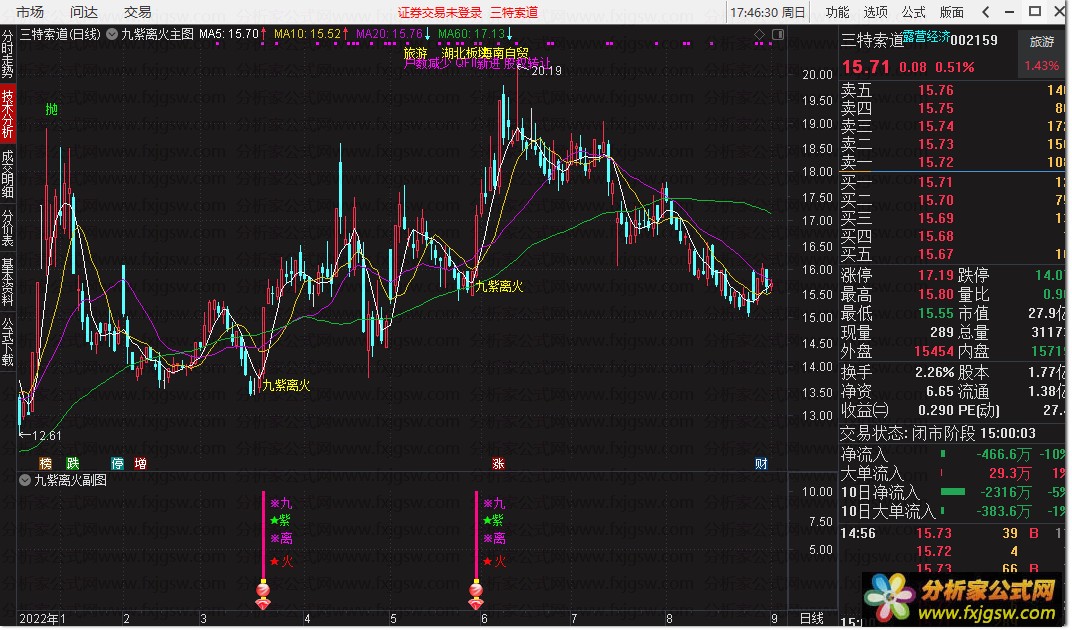
Task: Click the 换手 value 2.26%
Action: pyautogui.click(x=935, y=372)
